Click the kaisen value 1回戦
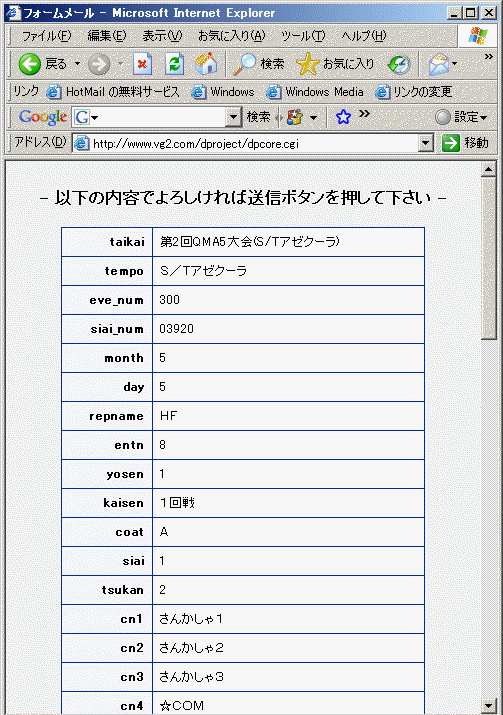The width and height of the screenshot is (503, 715). click(x=177, y=503)
